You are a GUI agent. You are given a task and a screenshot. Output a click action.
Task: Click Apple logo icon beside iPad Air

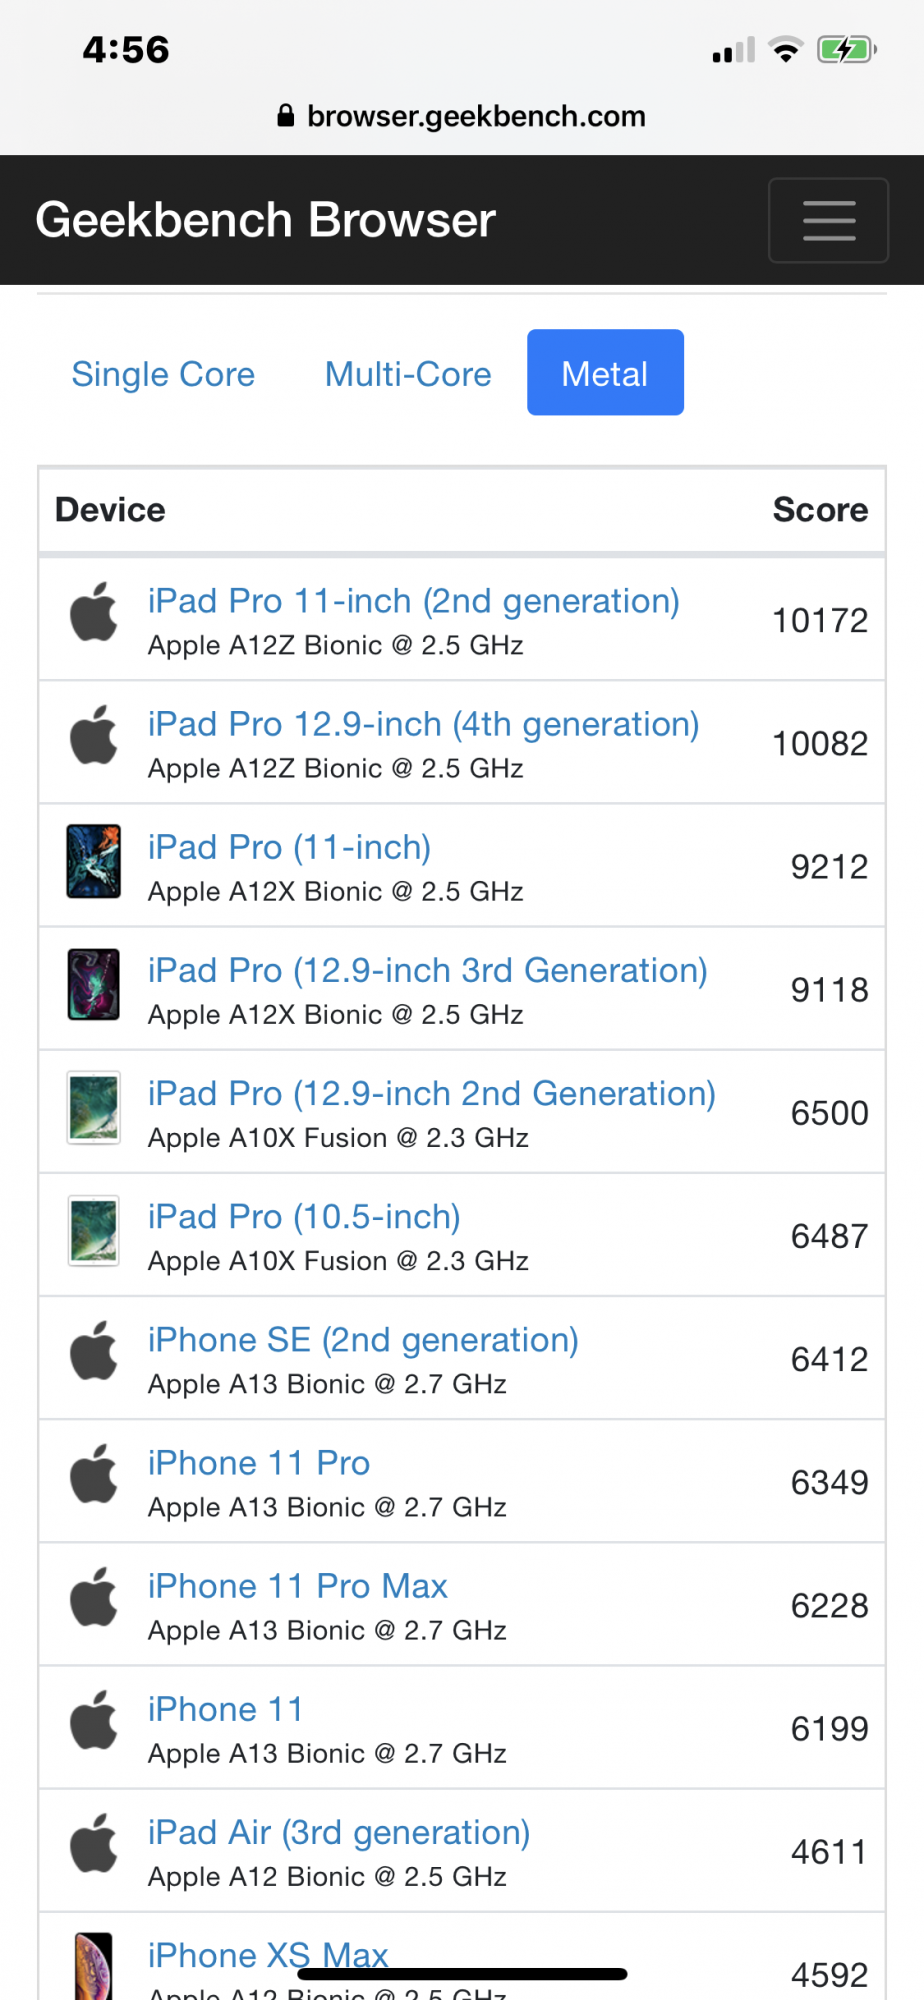tap(94, 1843)
